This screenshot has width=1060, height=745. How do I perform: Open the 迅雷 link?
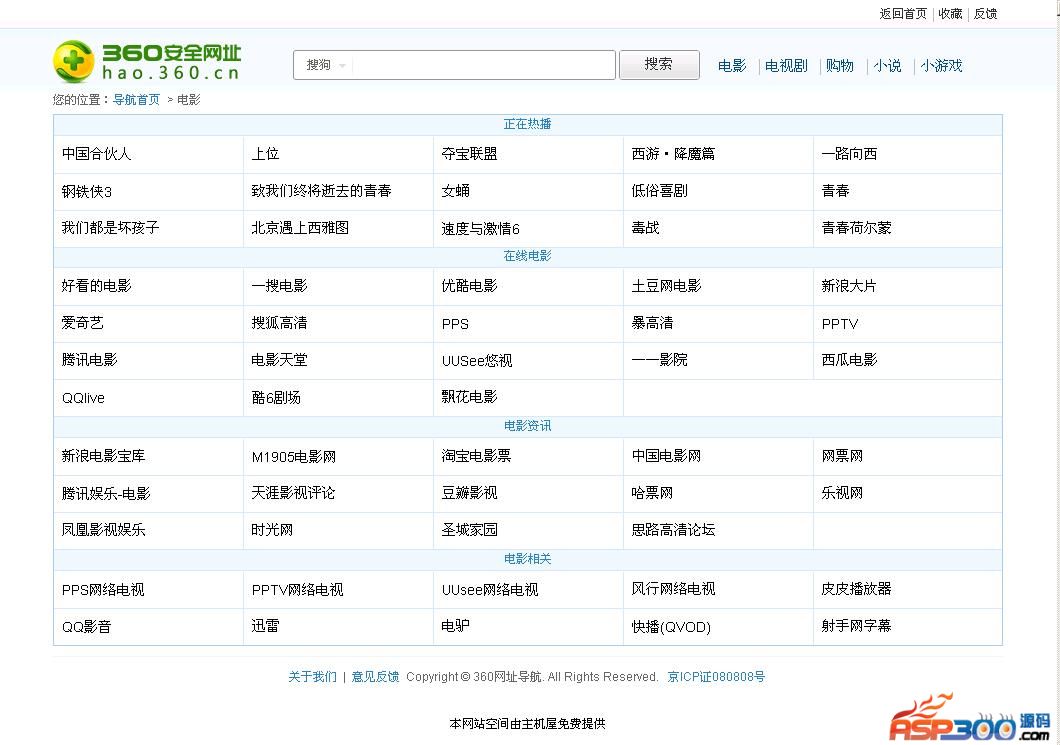pos(265,626)
